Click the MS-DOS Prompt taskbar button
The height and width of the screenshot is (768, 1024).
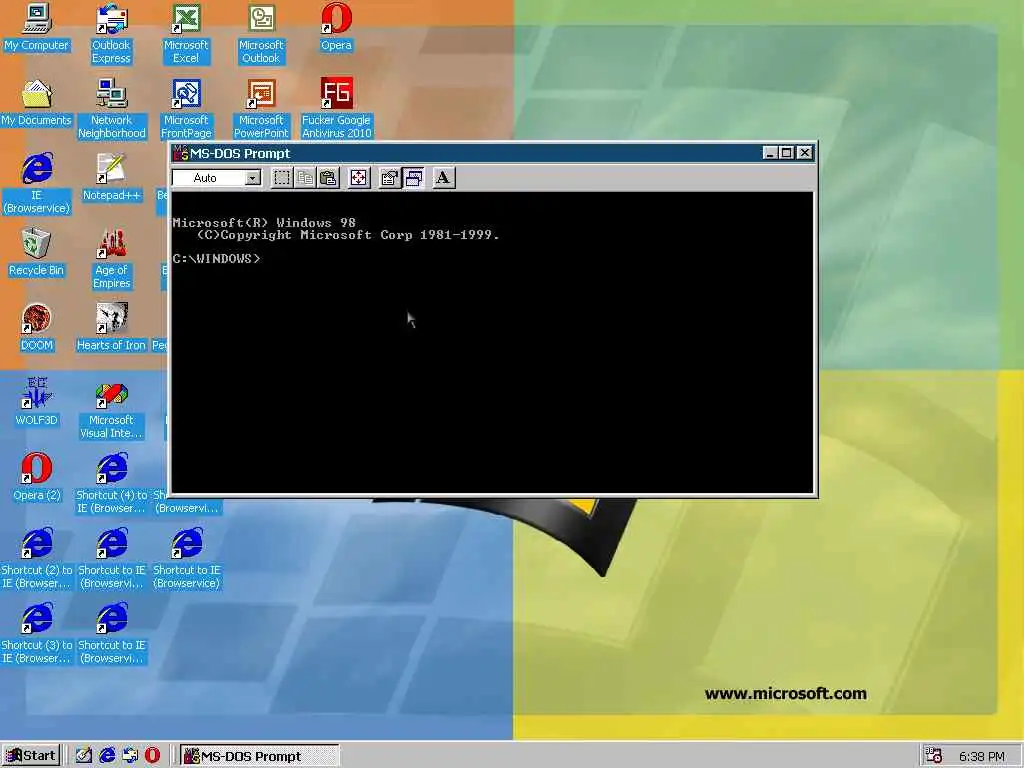260,756
